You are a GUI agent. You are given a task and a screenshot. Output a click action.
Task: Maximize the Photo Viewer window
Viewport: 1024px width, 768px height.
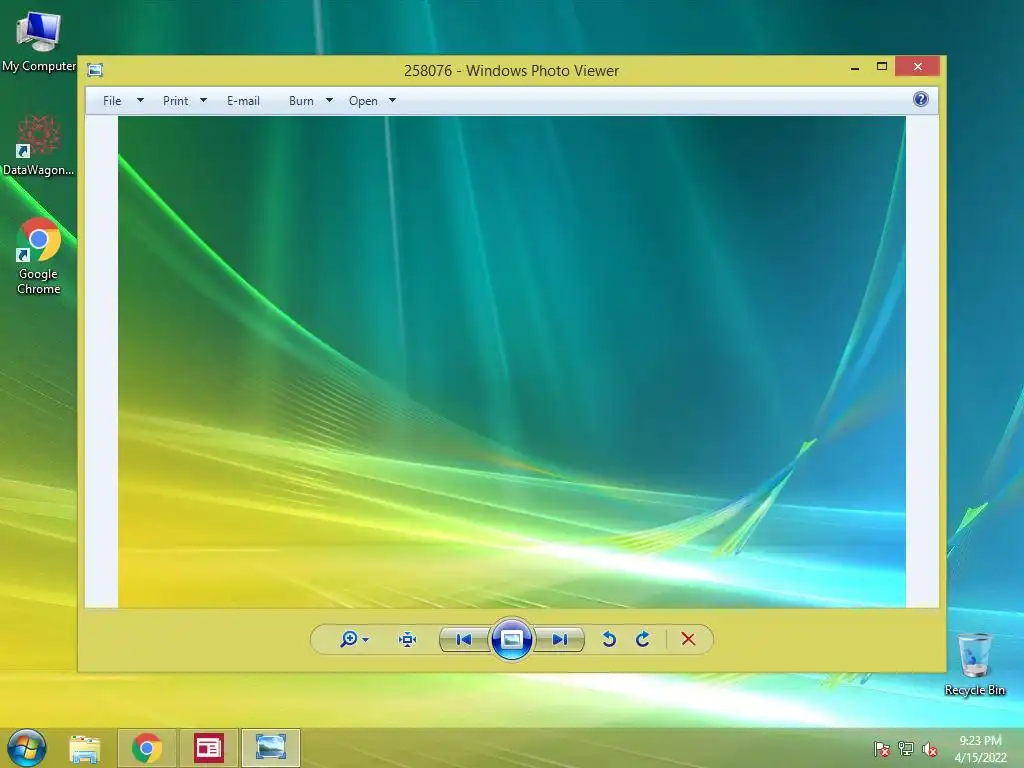(882, 67)
